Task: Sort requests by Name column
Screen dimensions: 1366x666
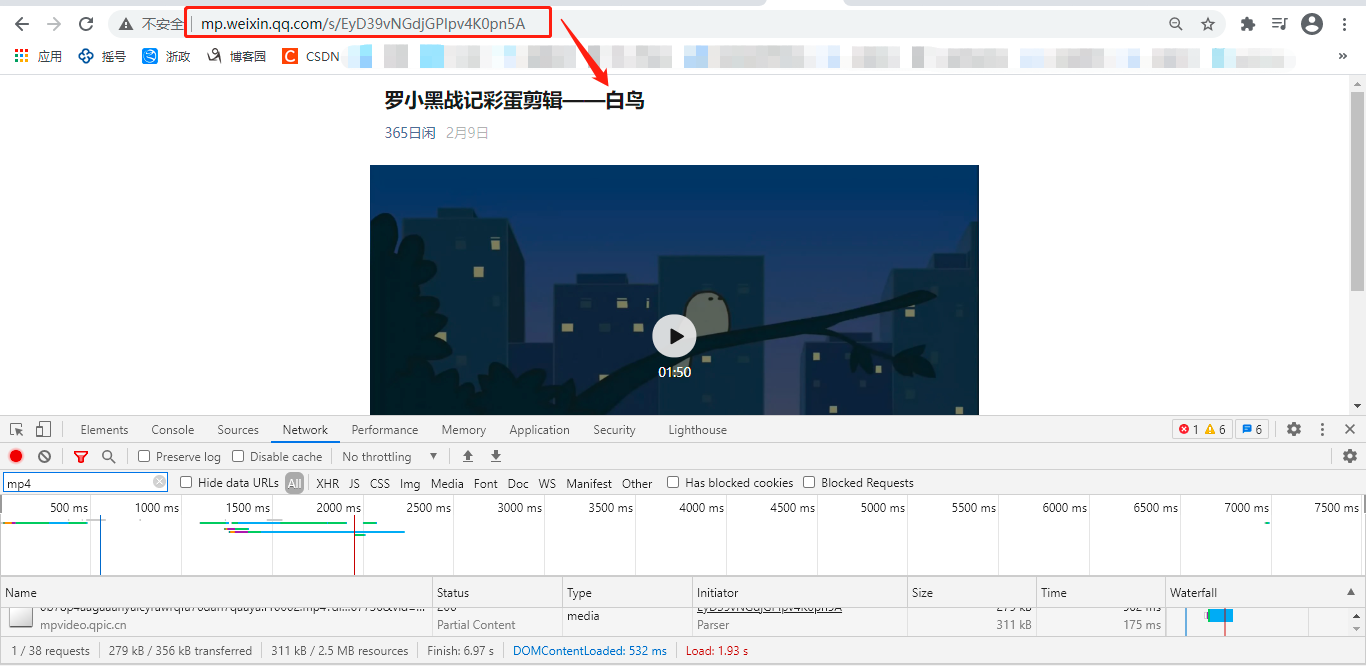Action: point(216,592)
